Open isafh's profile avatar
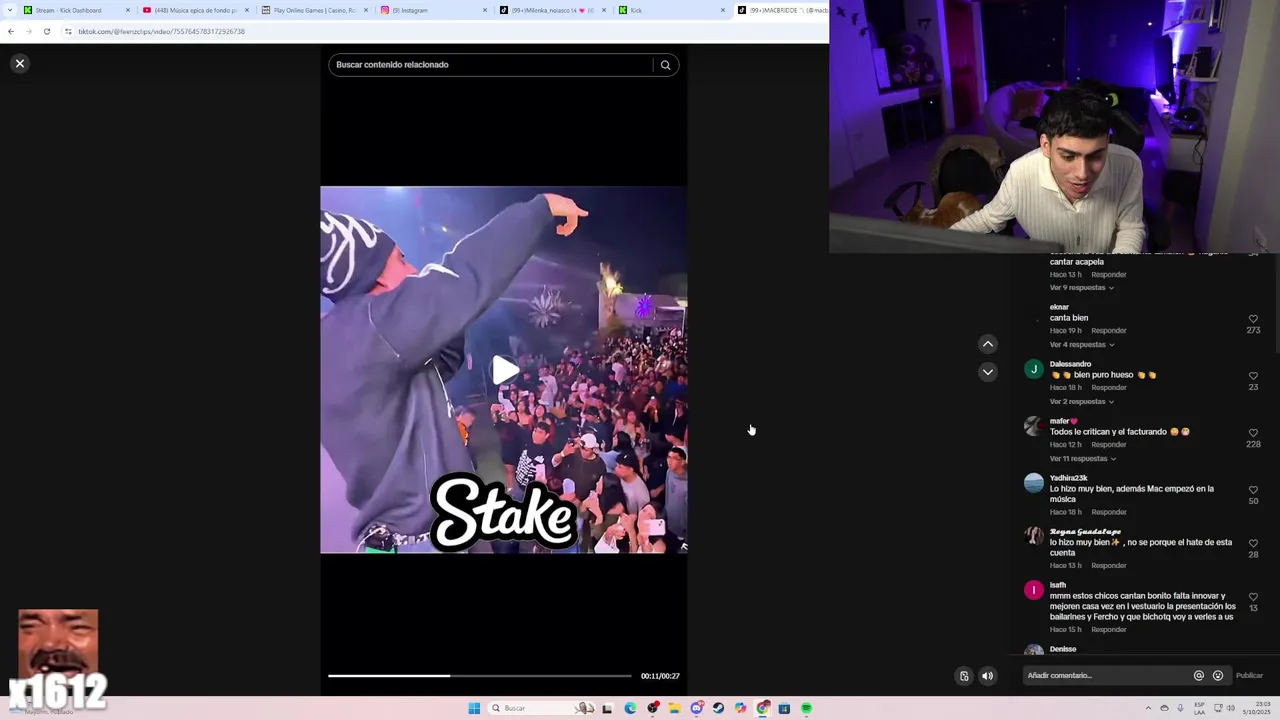 point(1034,590)
